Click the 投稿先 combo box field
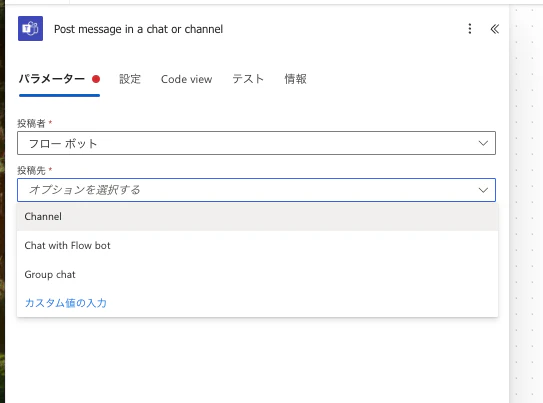The image size is (543, 403). 256,190
